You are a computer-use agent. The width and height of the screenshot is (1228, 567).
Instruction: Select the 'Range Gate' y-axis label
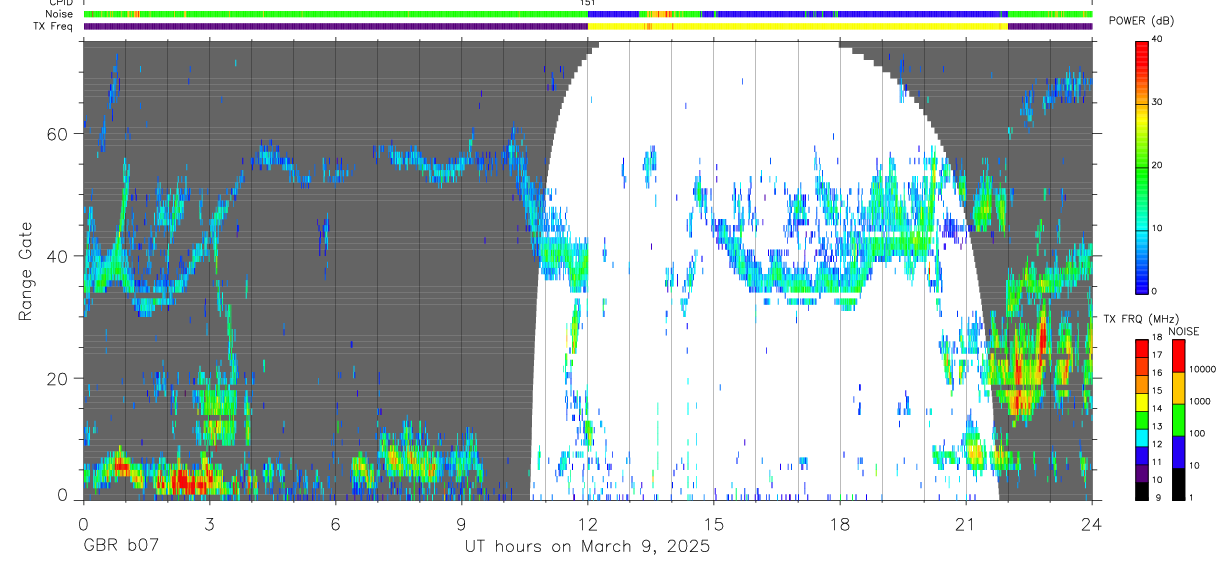[25, 272]
